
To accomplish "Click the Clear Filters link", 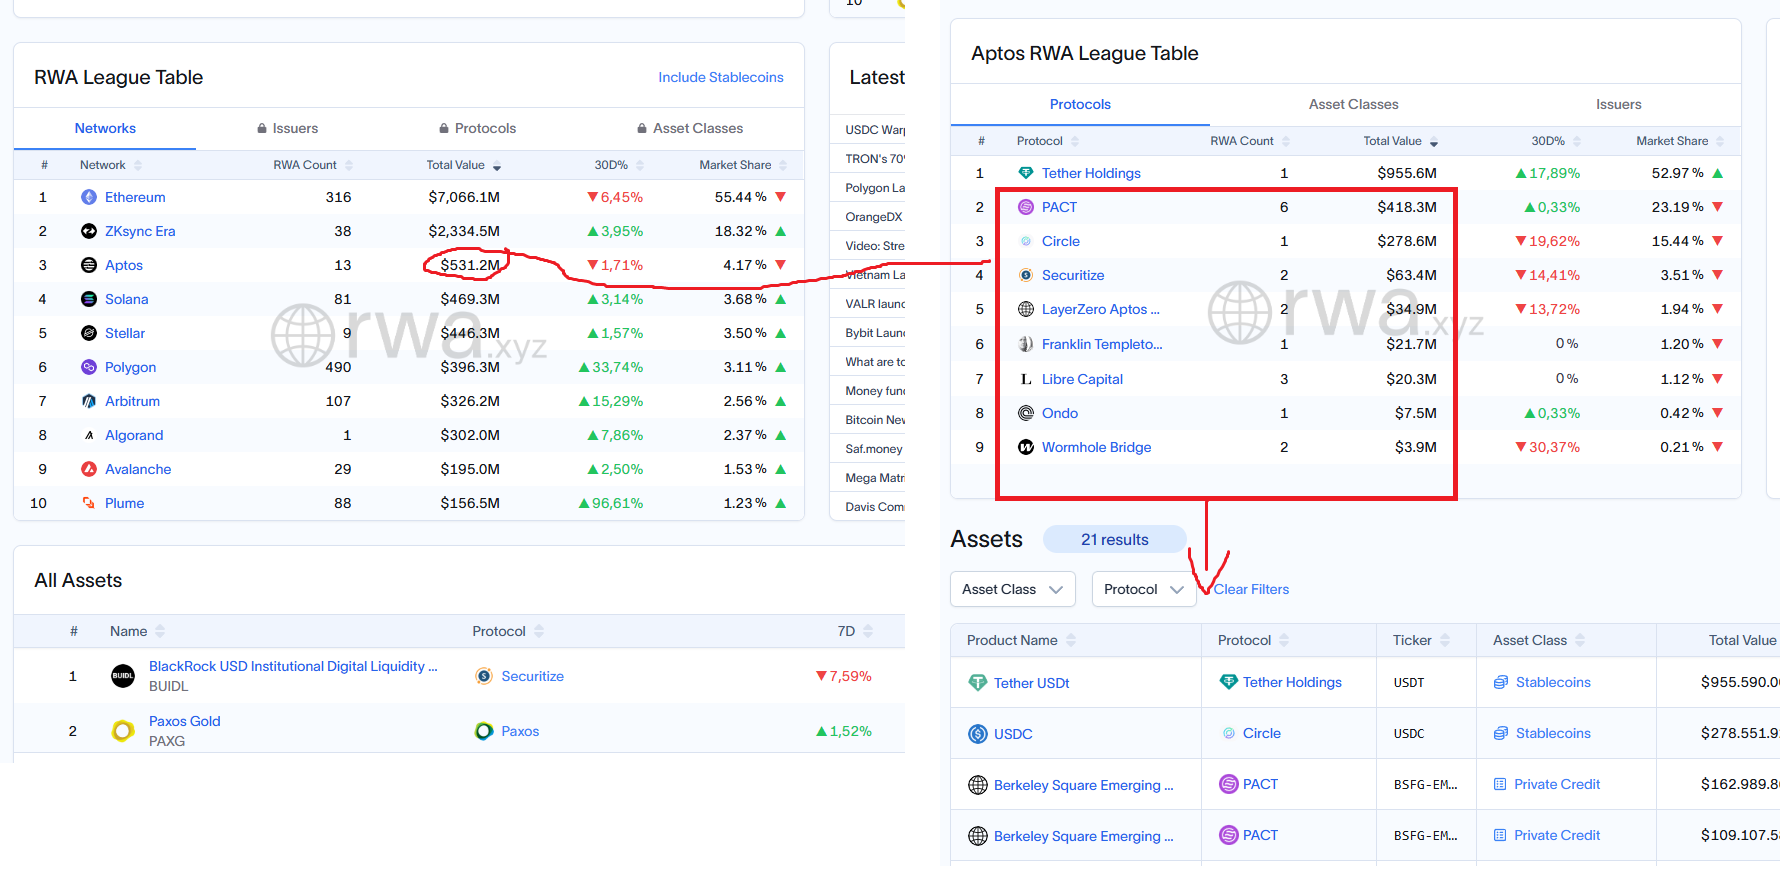I will [x=1251, y=589].
